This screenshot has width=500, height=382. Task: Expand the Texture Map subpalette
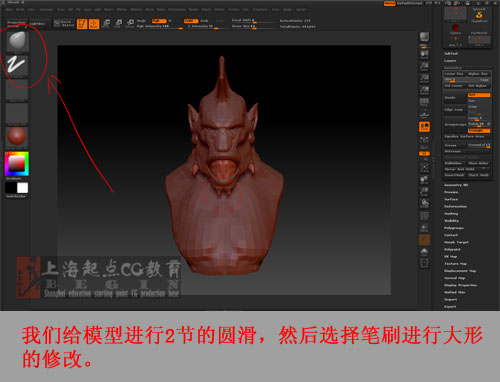(456, 264)
